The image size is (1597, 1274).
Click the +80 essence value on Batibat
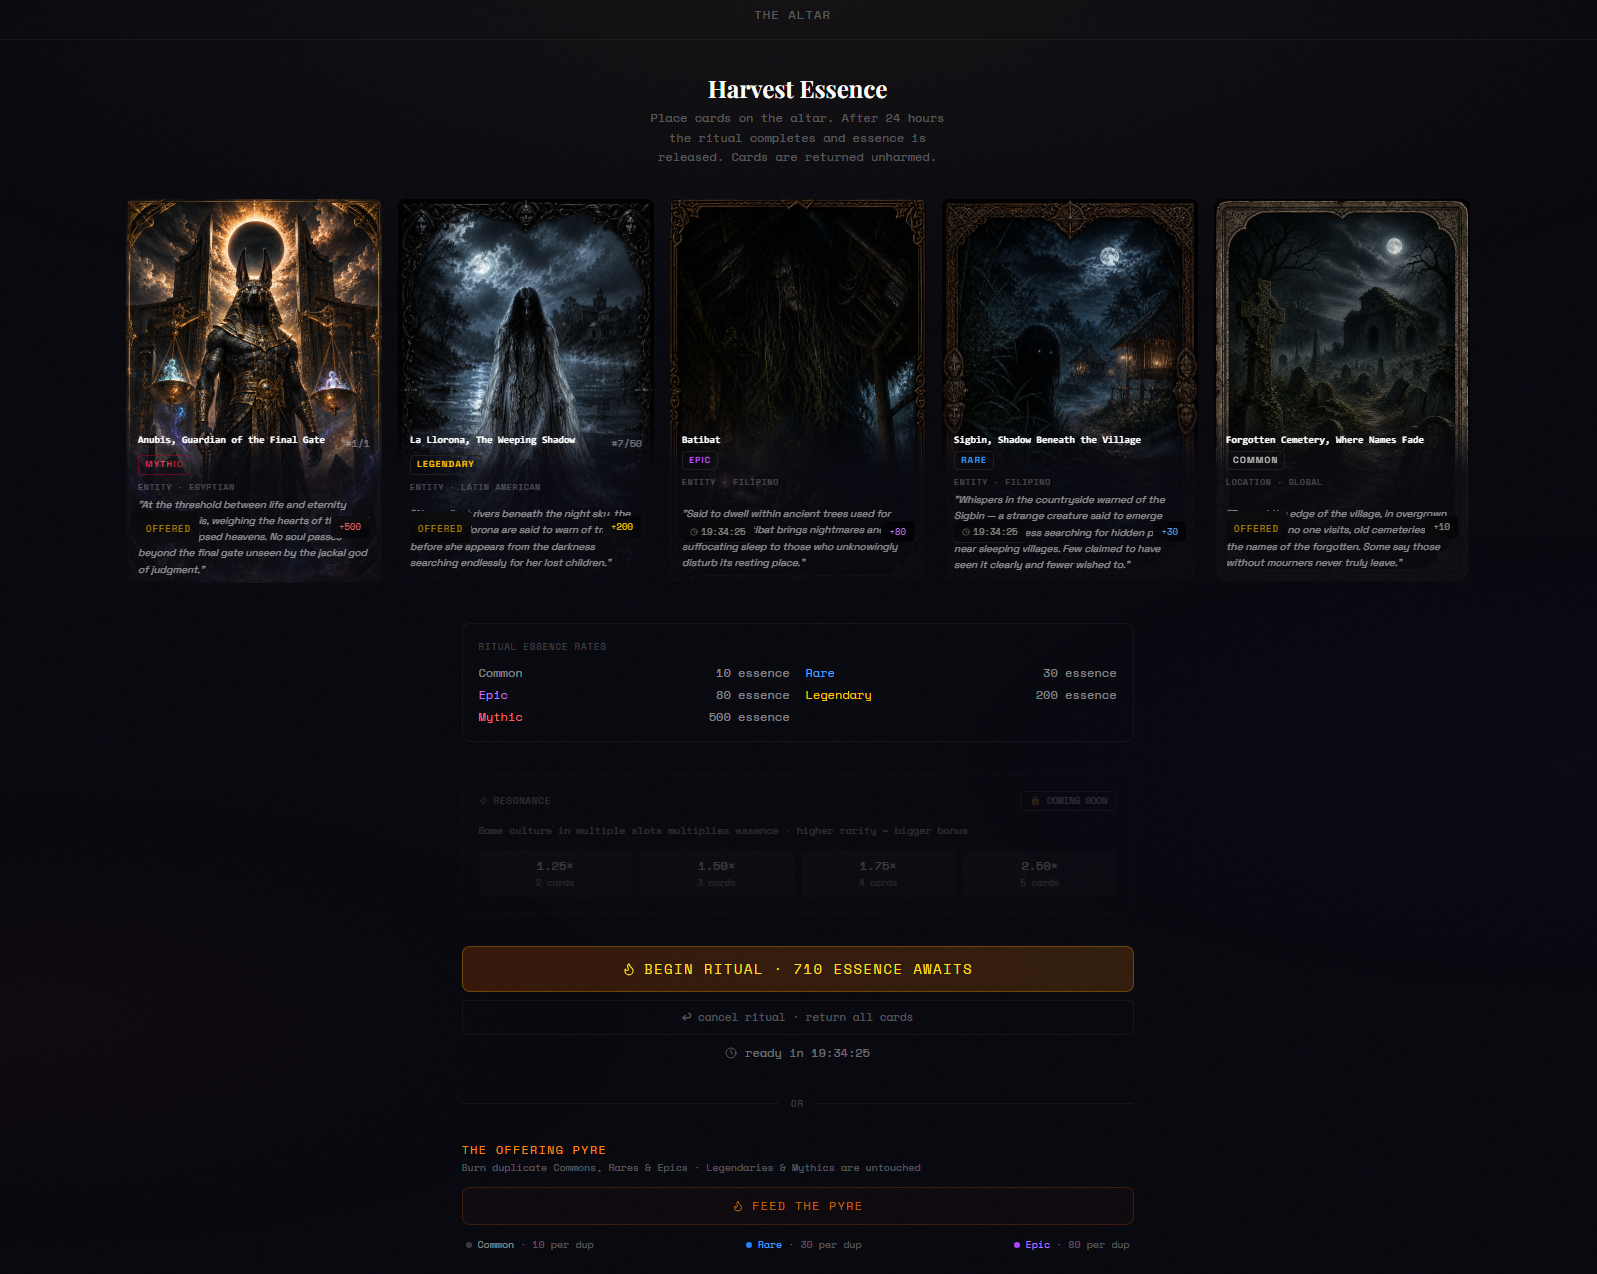(898, 532)
